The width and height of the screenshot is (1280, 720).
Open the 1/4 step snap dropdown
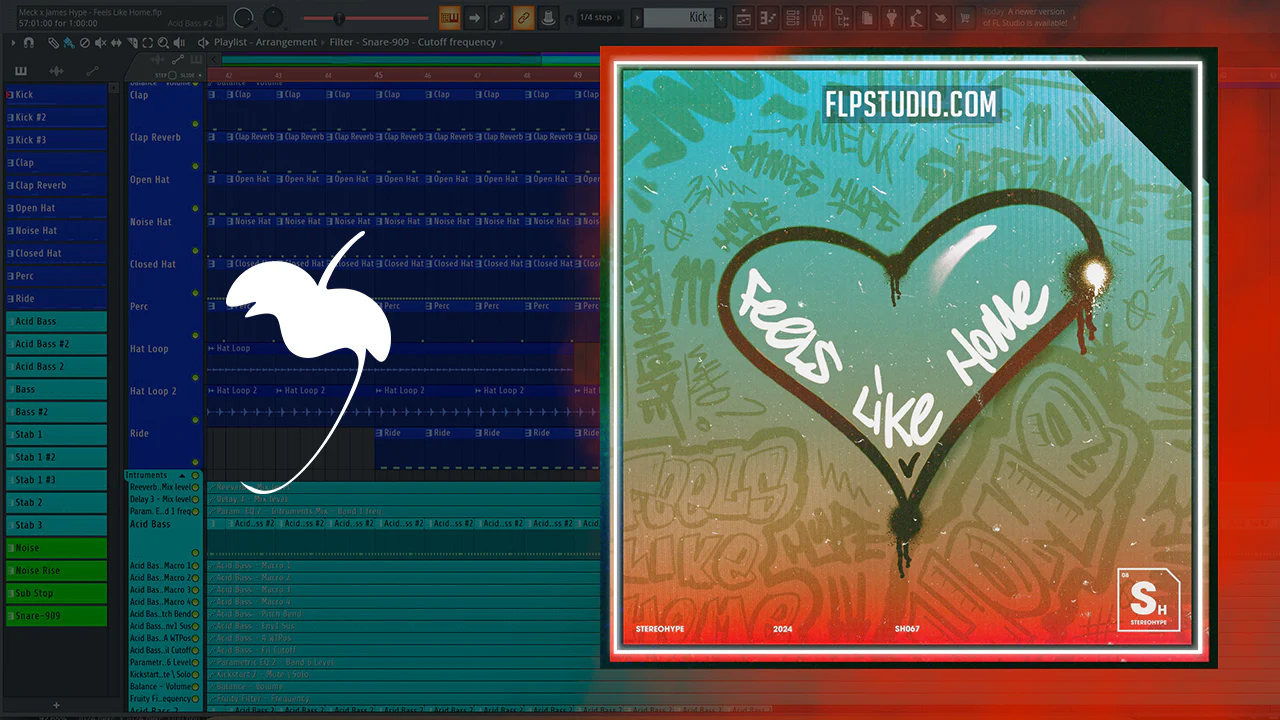(x=599, y=17)
